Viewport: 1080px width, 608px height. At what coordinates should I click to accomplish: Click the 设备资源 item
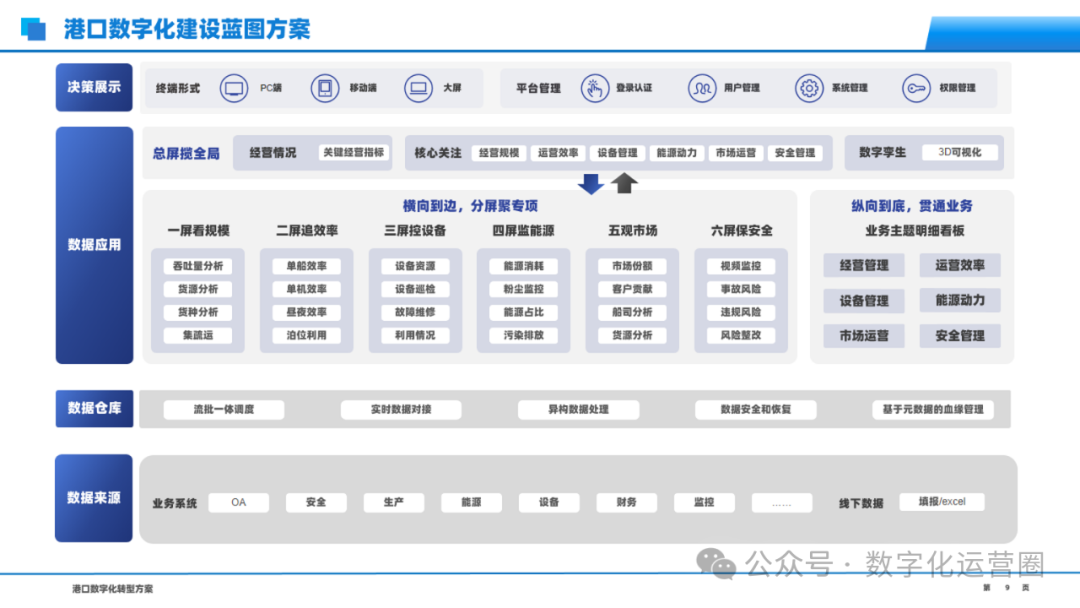pos(415,266)
